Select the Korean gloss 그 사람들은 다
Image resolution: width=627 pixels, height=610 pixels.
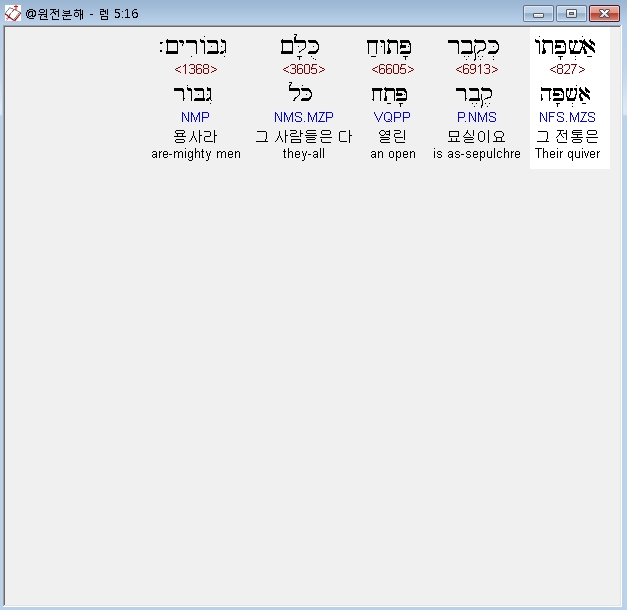pos(304,136)
